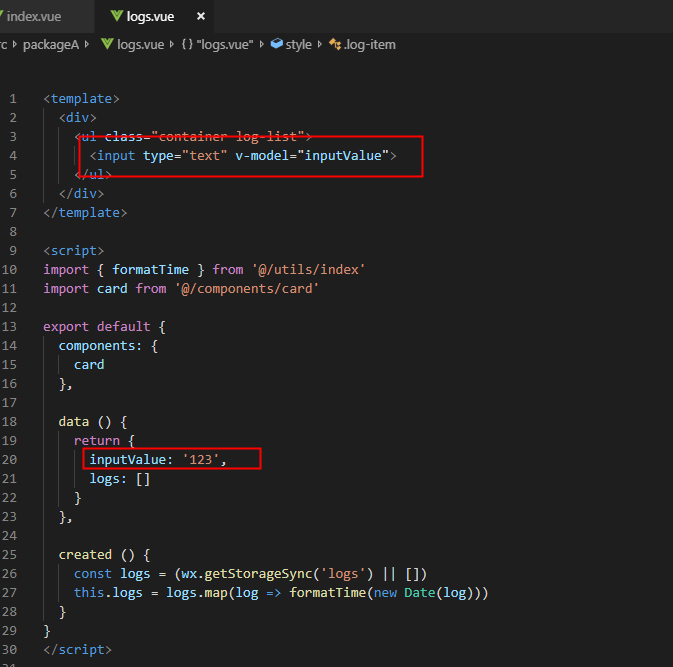Click type="text" attribute on input
Viewport: 673px width, 667px height.
click(x=185, y=155)
